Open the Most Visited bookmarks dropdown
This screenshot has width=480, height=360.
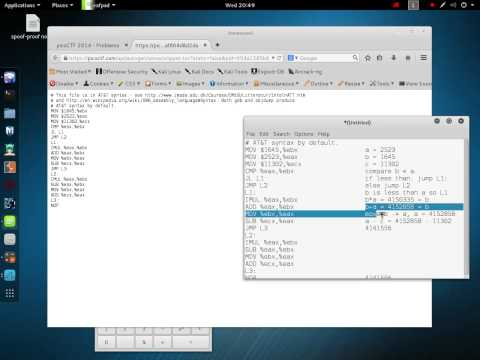coord(70,72)
